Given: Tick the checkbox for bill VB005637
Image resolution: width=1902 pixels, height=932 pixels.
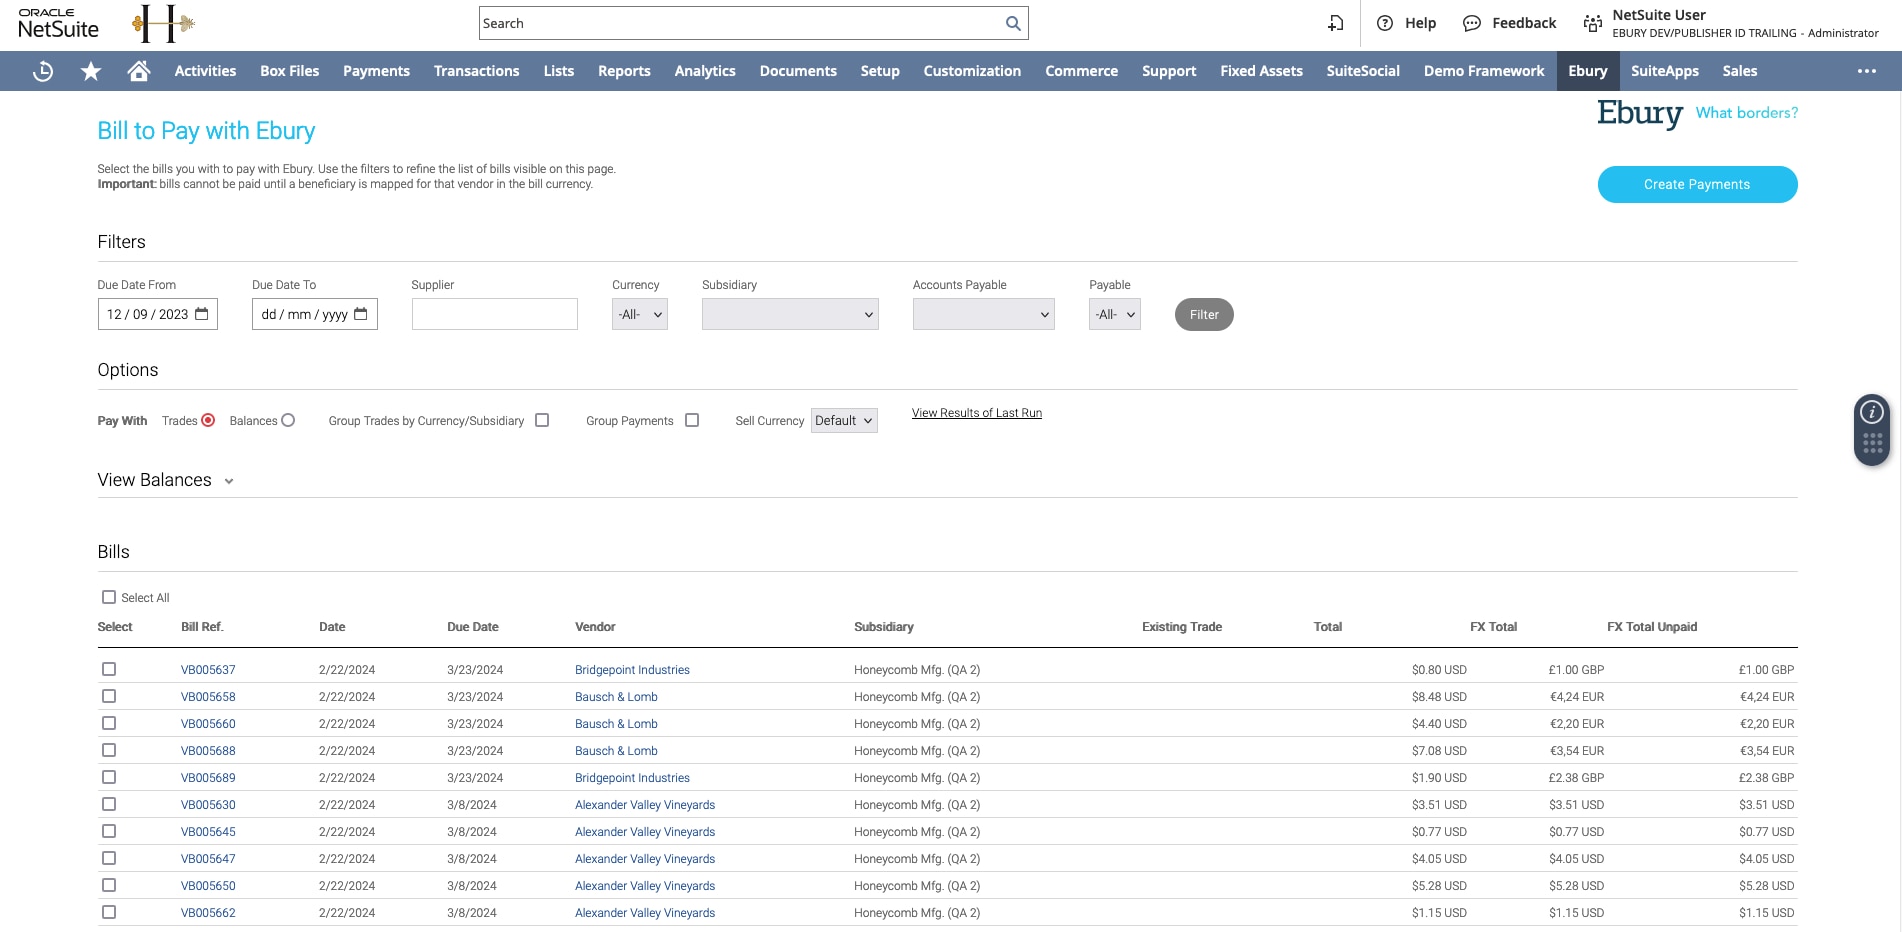Looking at the screenshot, I should 109,669.
